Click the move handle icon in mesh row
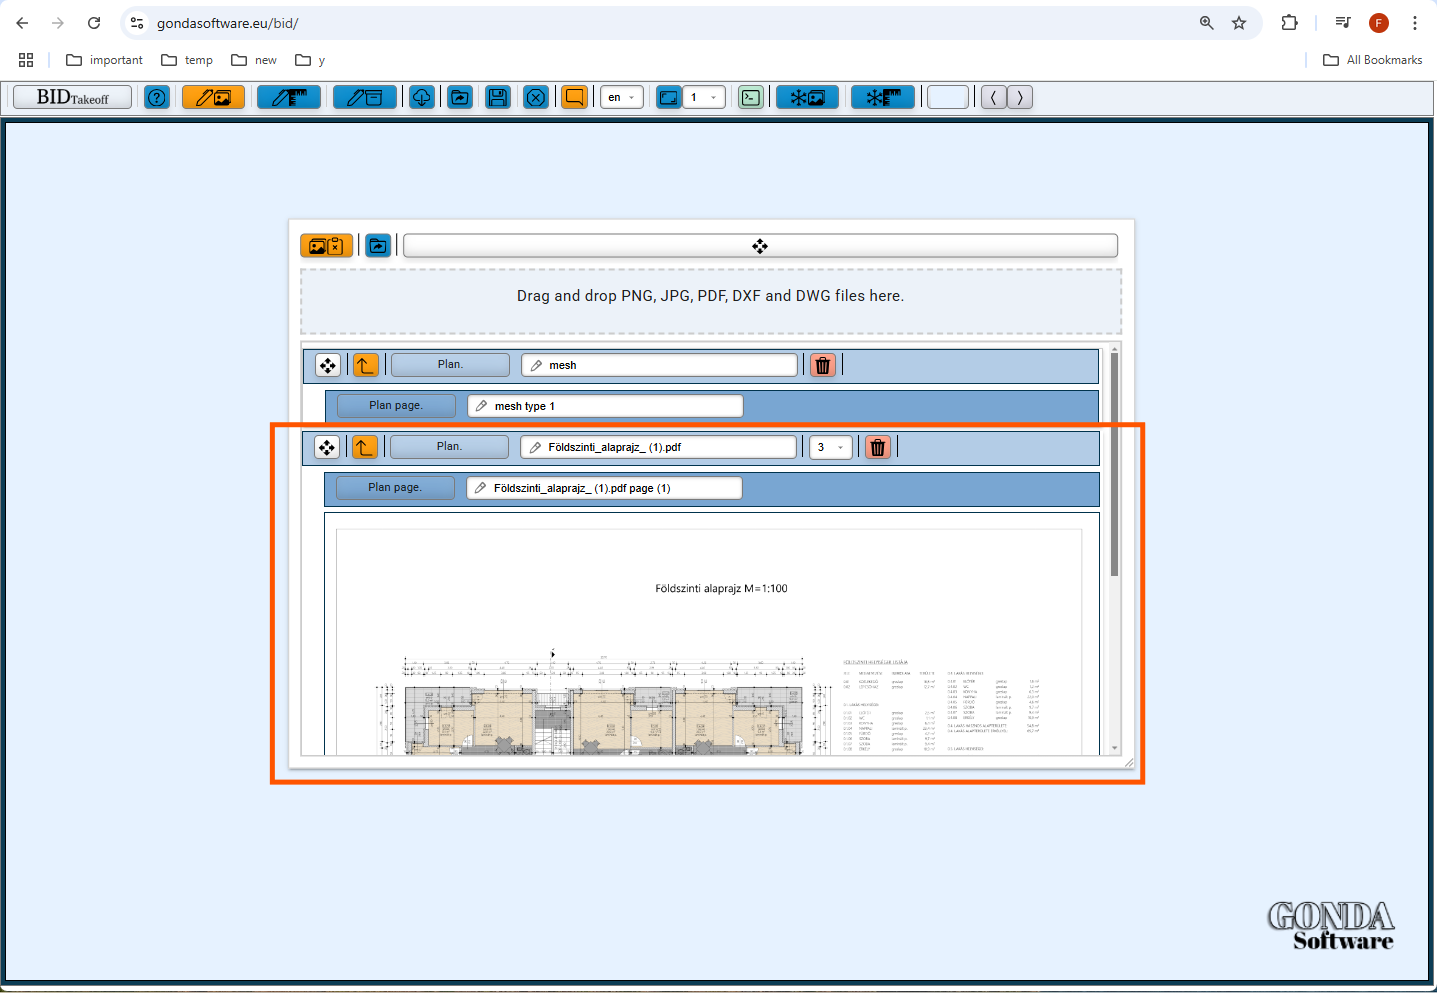1437x993 pixels. (328, 365)
